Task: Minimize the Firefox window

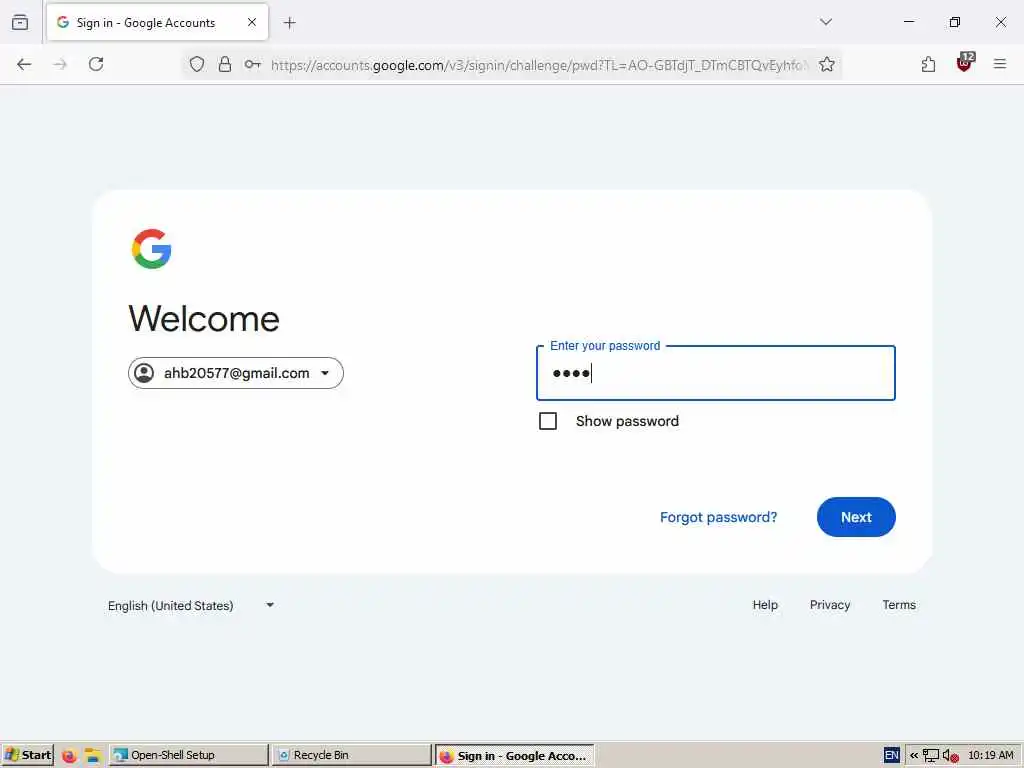Action: tap(908, 22)
